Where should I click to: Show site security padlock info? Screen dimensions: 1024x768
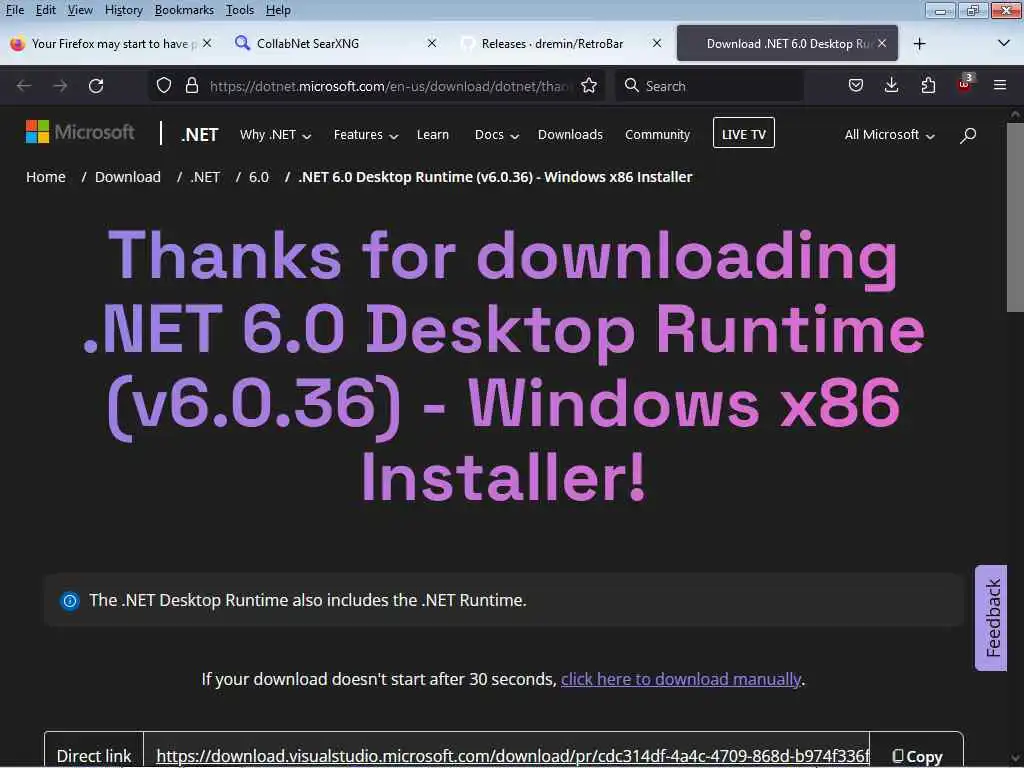191,86
